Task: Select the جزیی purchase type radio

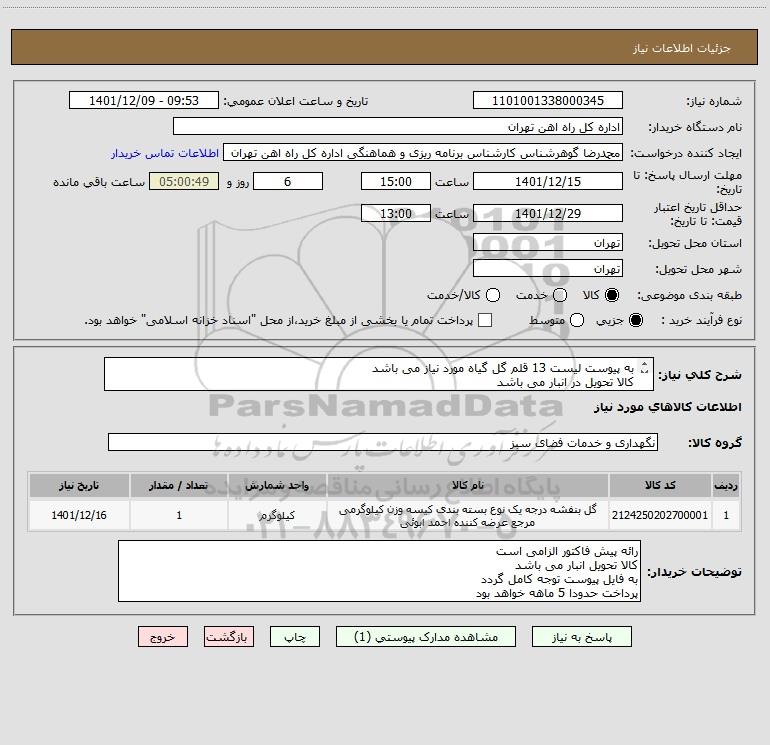Action: [636, 320]
